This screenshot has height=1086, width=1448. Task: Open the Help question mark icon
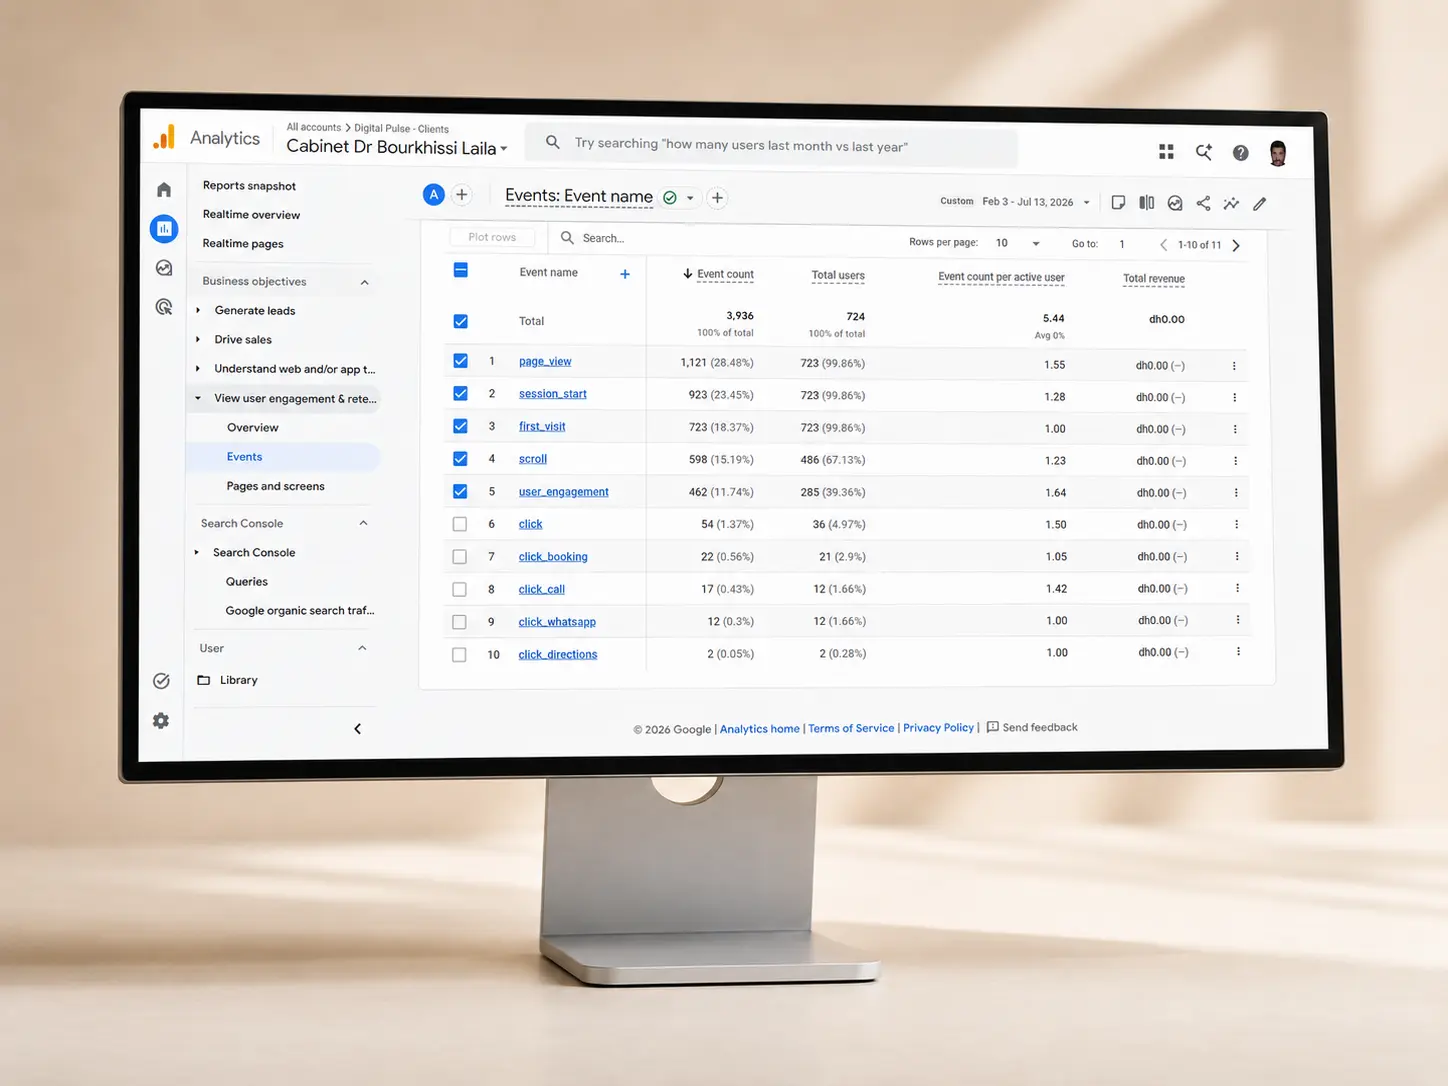pyautogui.click(x=1240, y=153)
